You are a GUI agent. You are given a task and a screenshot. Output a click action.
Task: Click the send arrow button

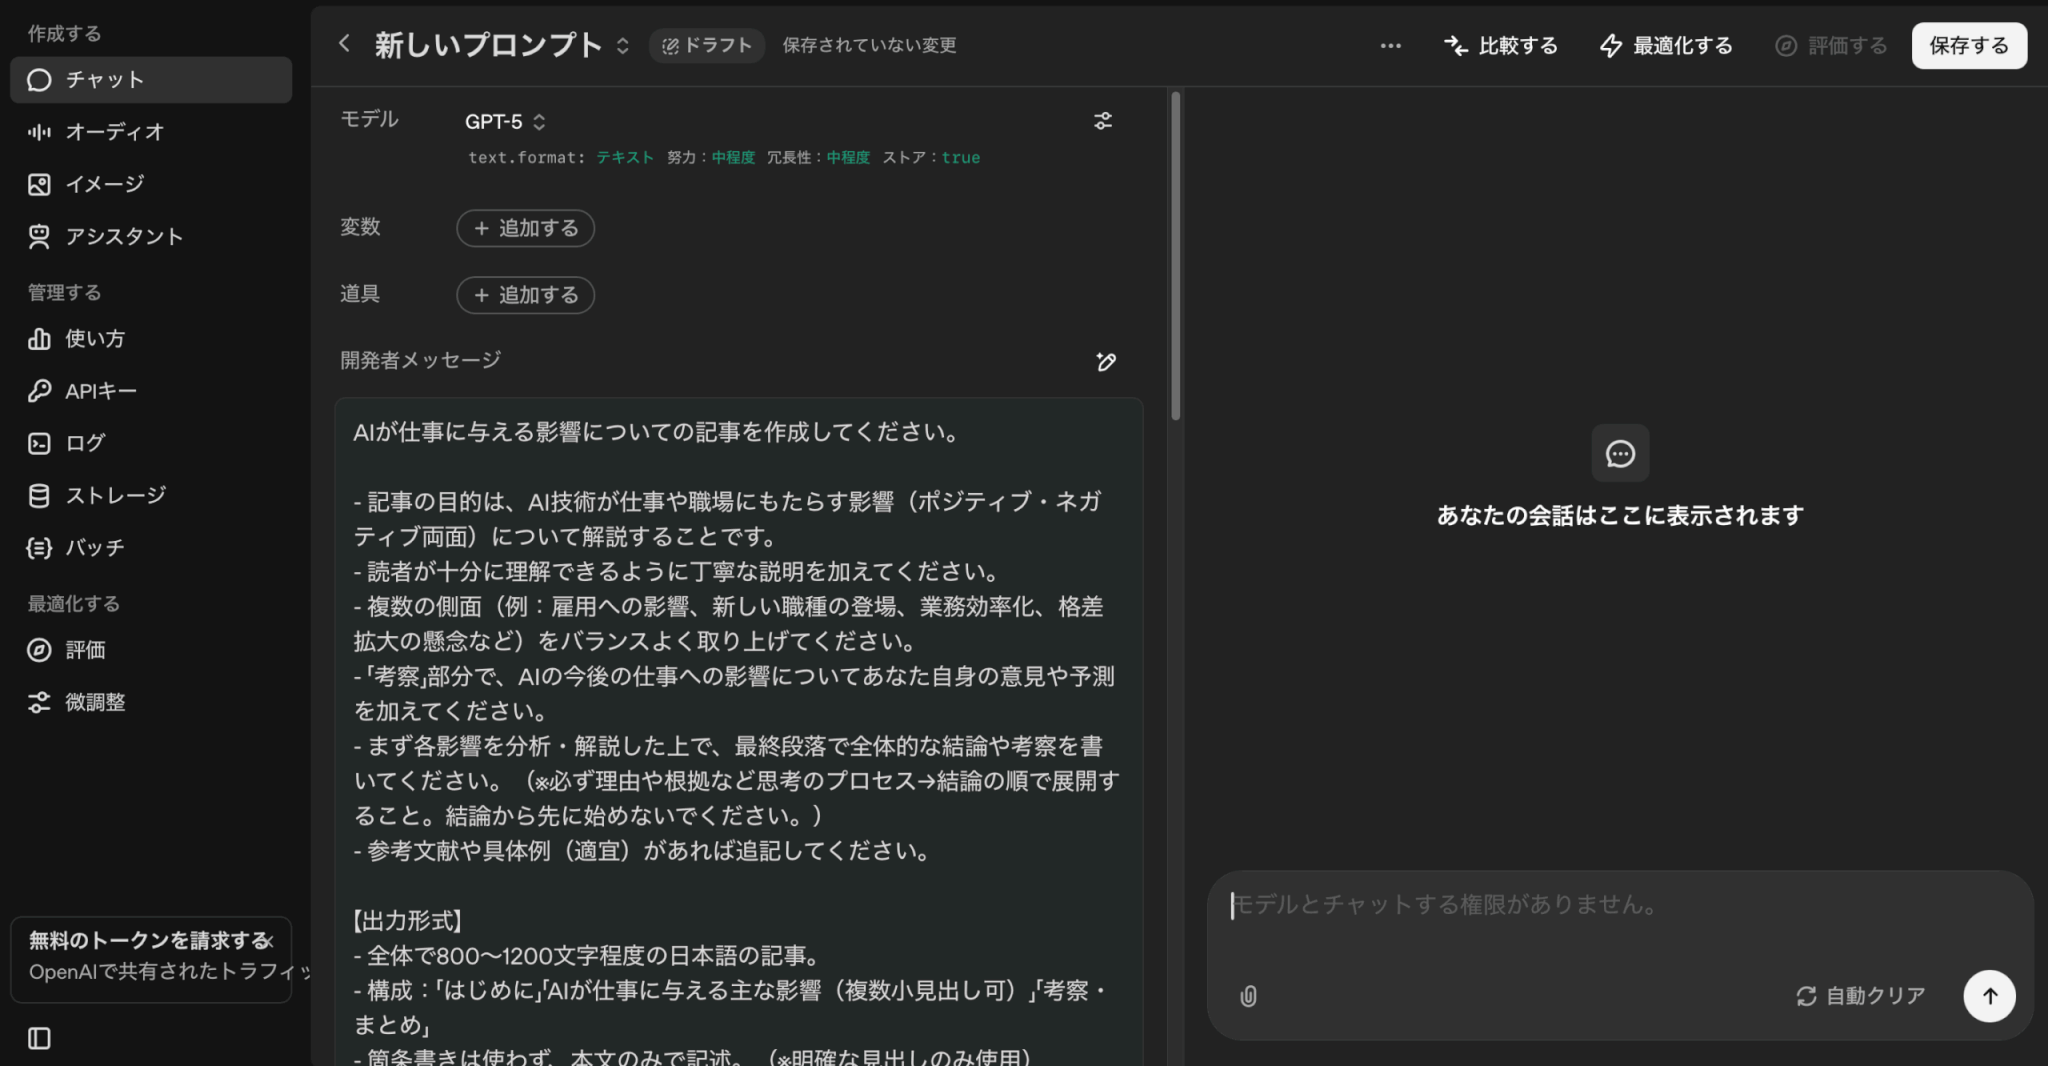coord(1989,996)
